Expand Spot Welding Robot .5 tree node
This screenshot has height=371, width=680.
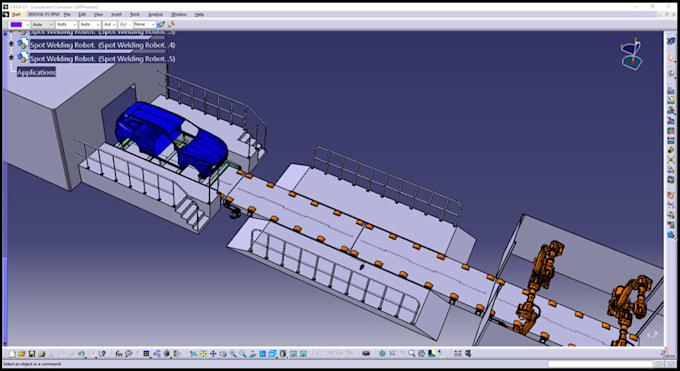11,58
